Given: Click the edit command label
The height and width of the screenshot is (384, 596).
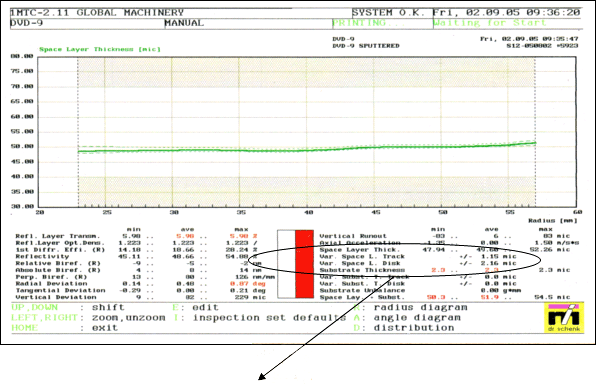Looking at the screenshot, I should 205,307.
